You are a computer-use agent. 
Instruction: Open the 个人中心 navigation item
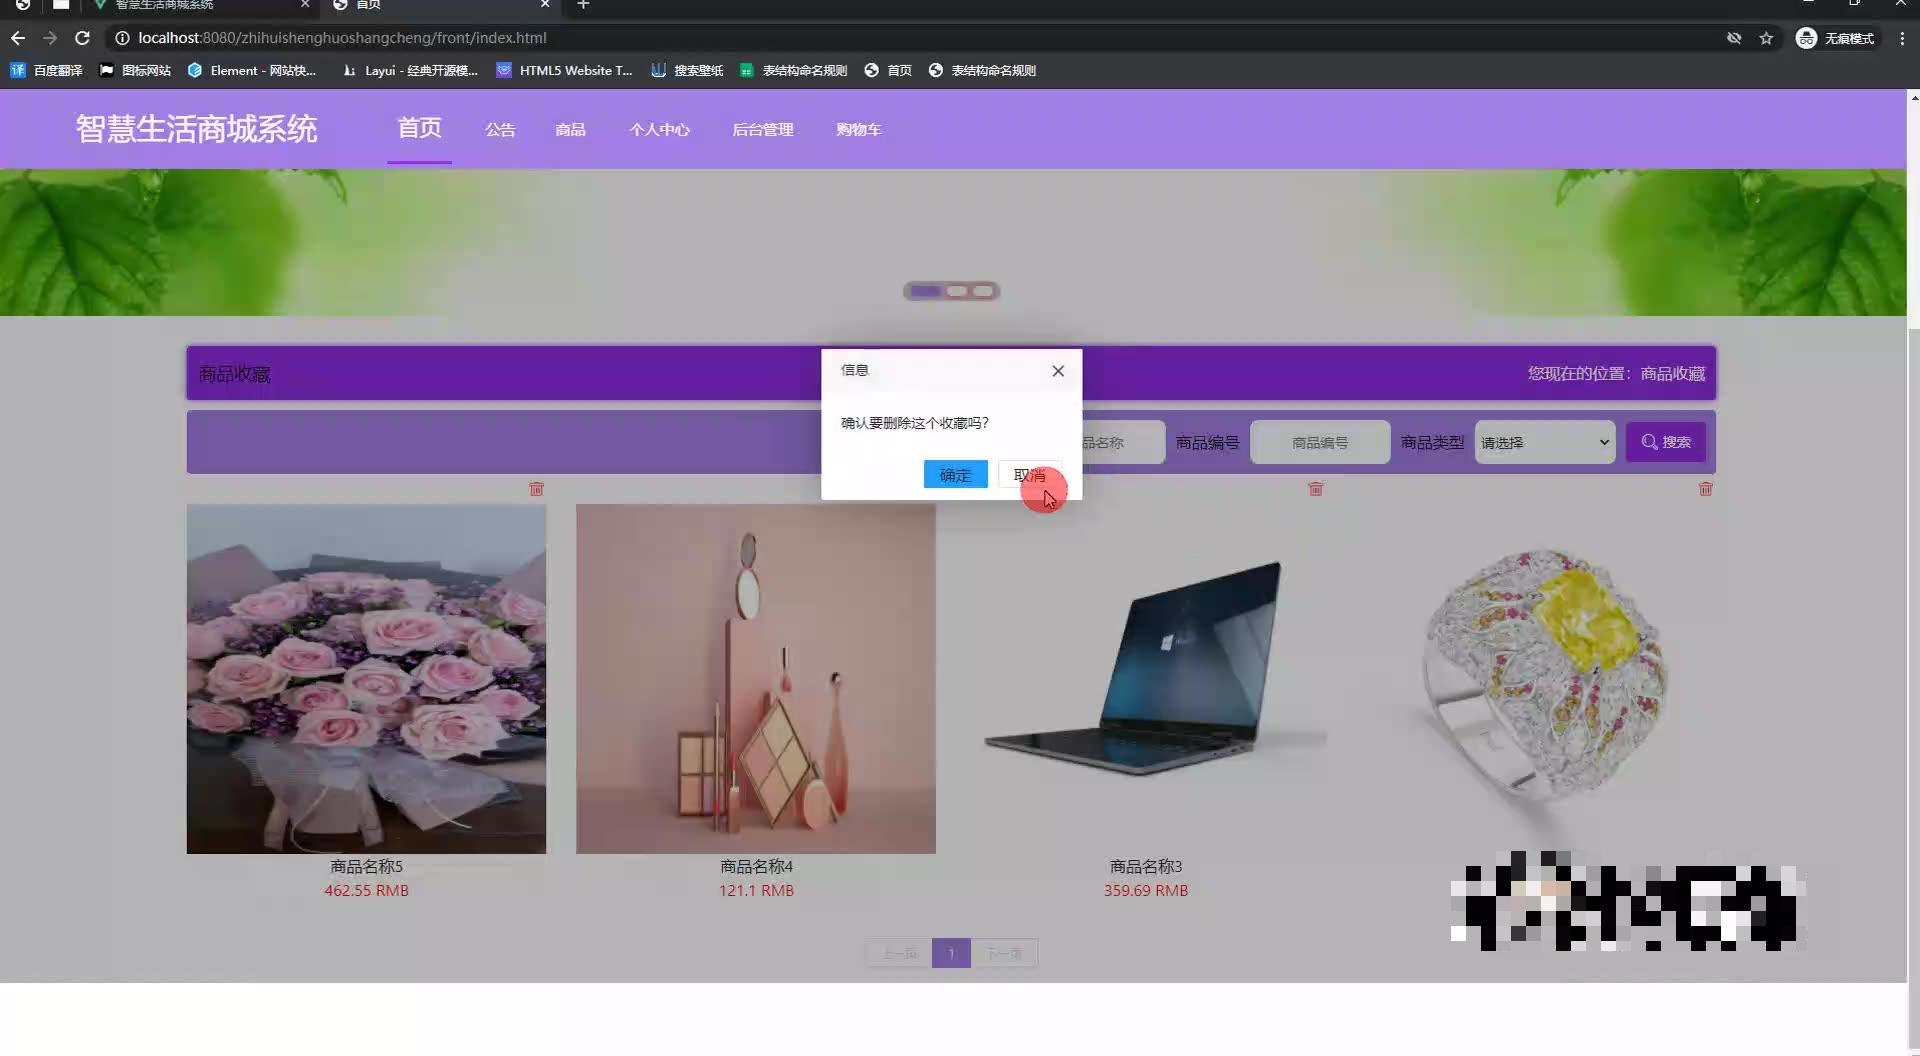pos(659,130)
